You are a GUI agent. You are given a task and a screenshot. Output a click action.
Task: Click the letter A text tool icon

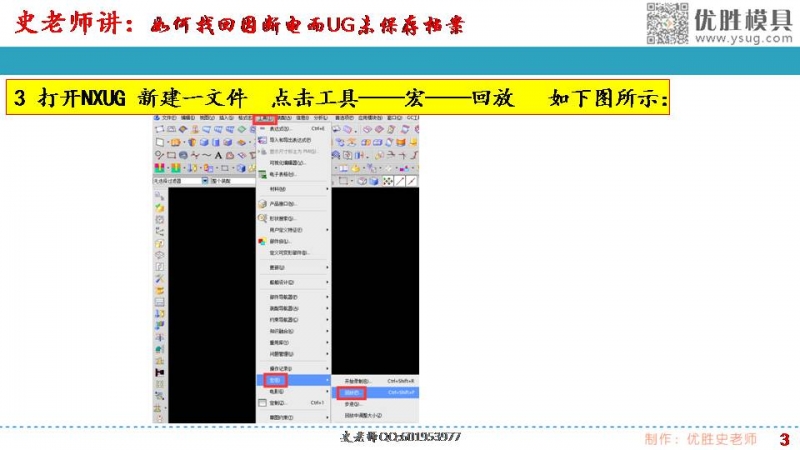tap(218, 155)
